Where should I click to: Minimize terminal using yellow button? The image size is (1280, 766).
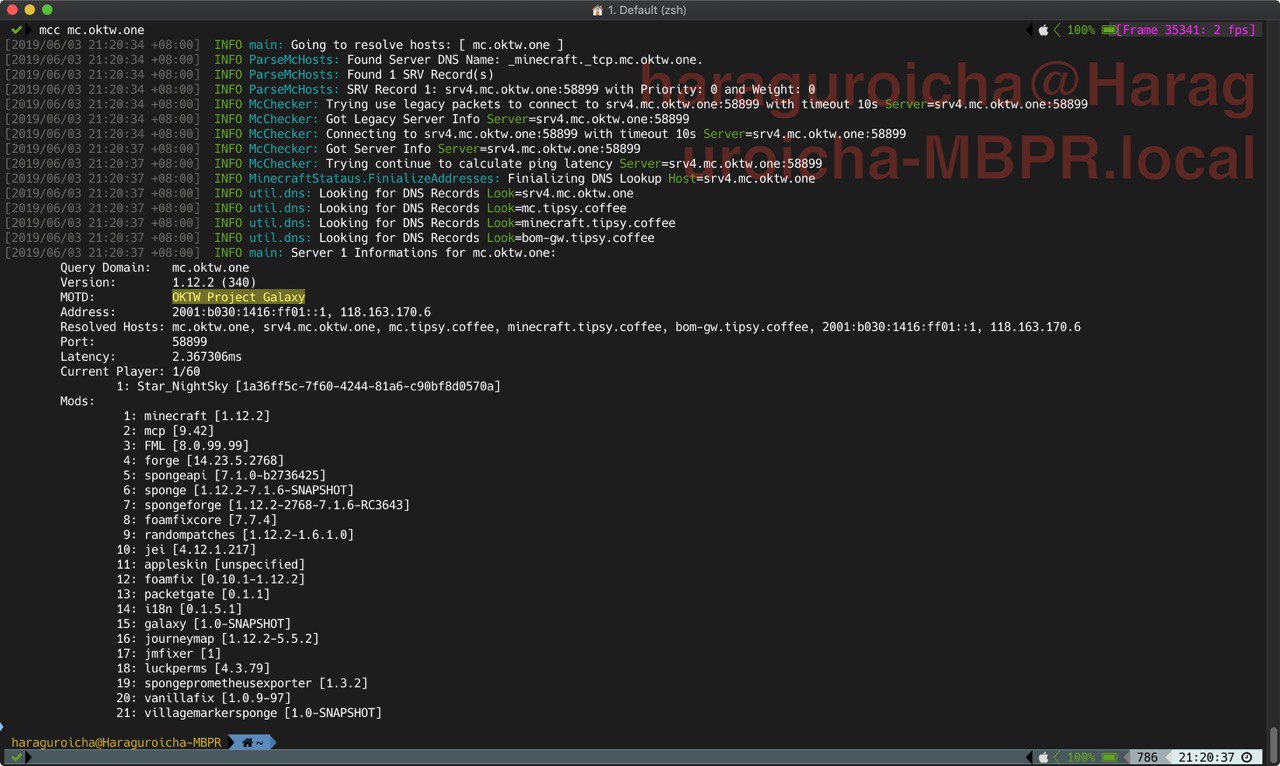pyautogui.click(x=30, y=10)
